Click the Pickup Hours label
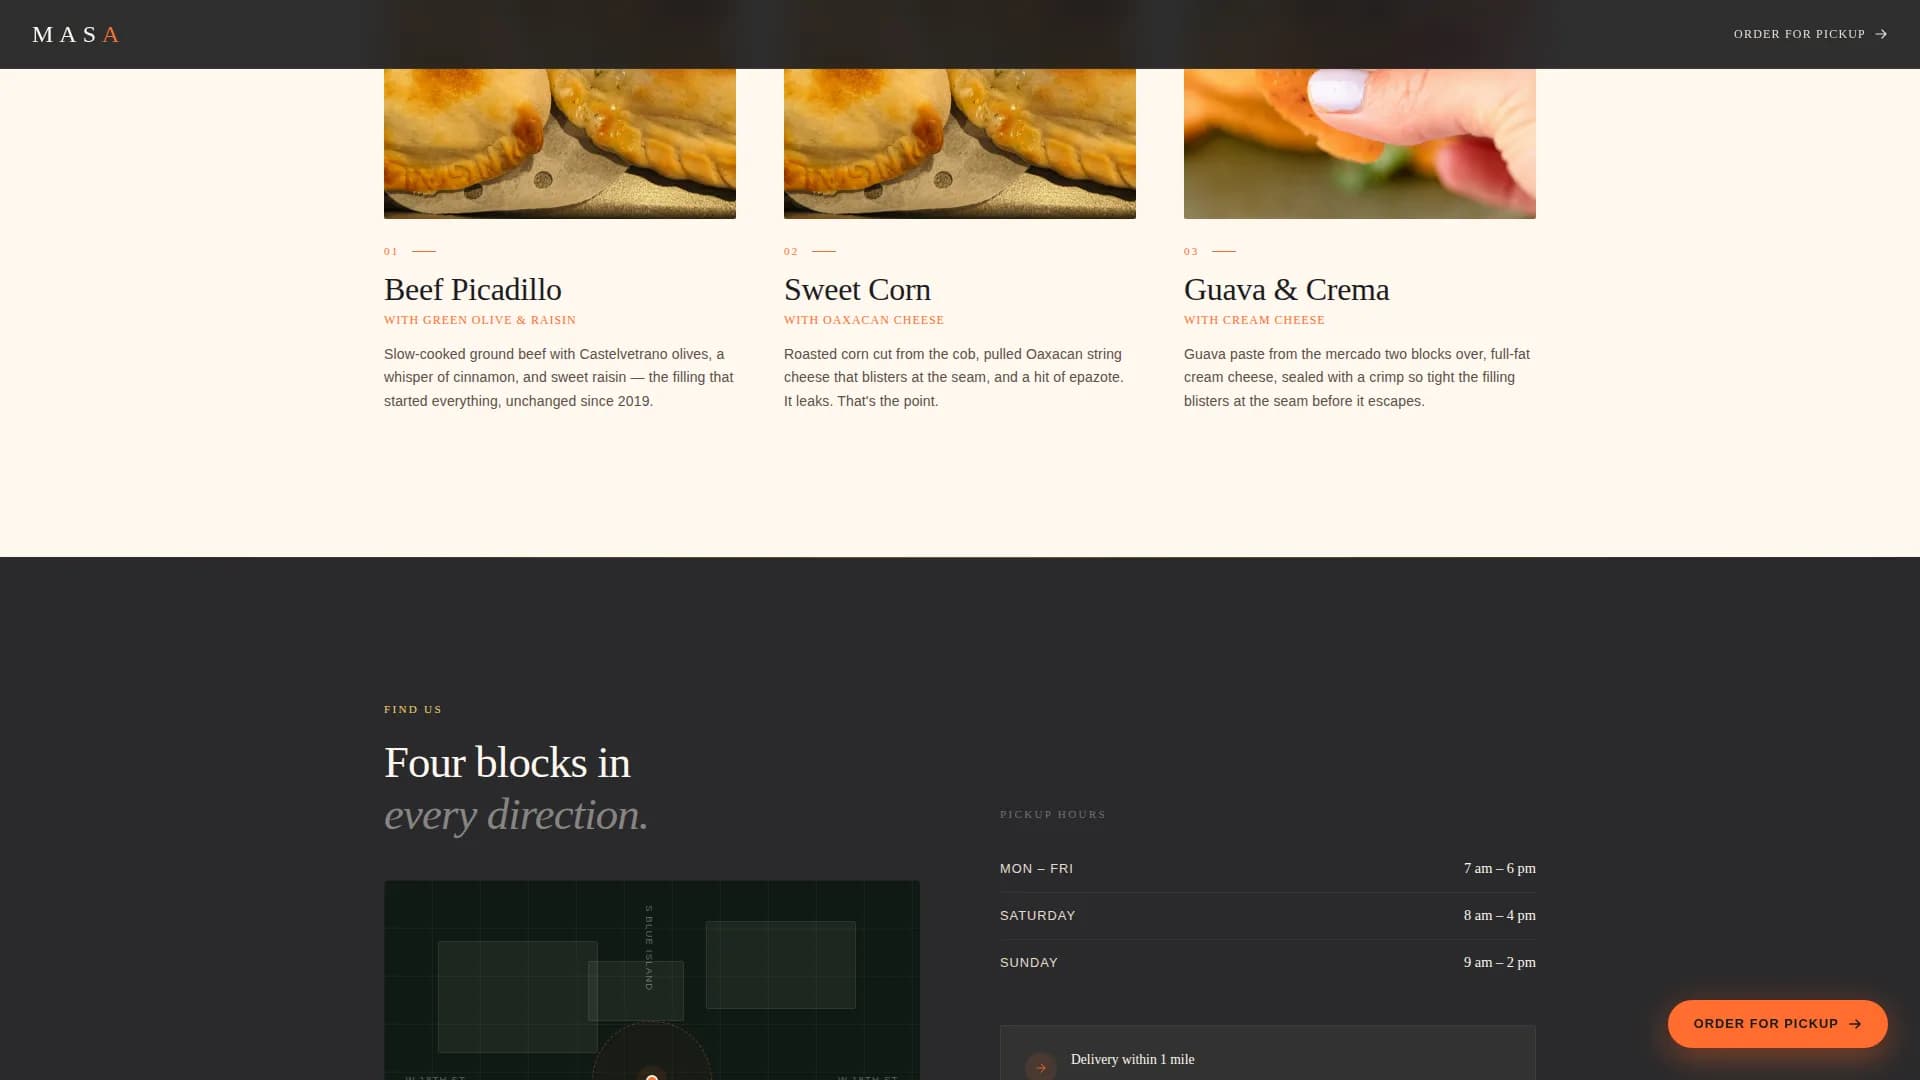 coord(1053,815)
